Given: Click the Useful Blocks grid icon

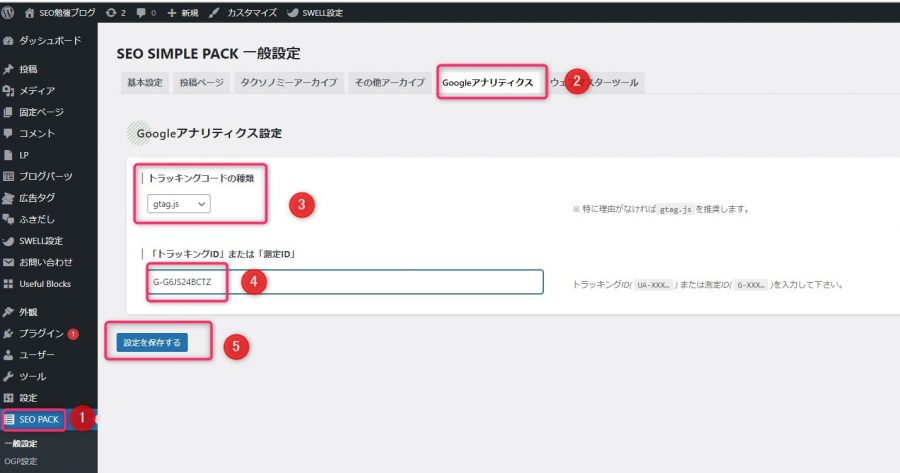Looking at the screenshot, I should [x=8, y=284].
